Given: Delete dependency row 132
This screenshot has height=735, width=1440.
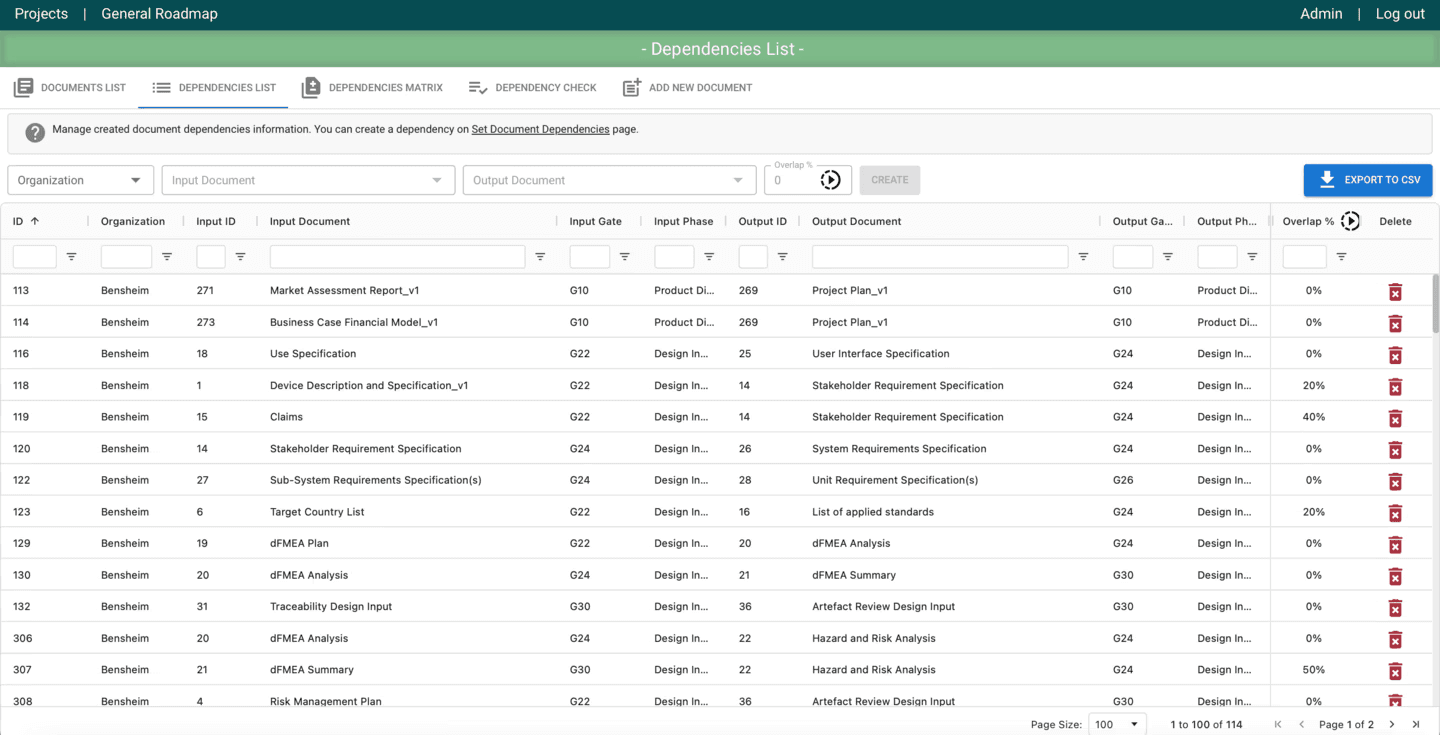Looking at the screenshot, I should (x=1395, y=608).
